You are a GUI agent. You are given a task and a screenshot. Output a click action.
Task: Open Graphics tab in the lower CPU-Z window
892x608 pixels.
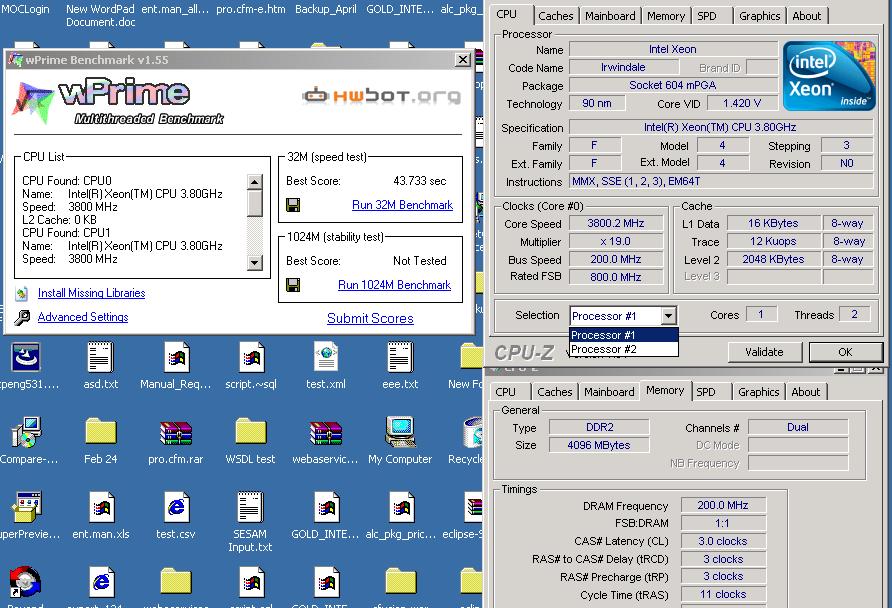(x=758, y=392)
